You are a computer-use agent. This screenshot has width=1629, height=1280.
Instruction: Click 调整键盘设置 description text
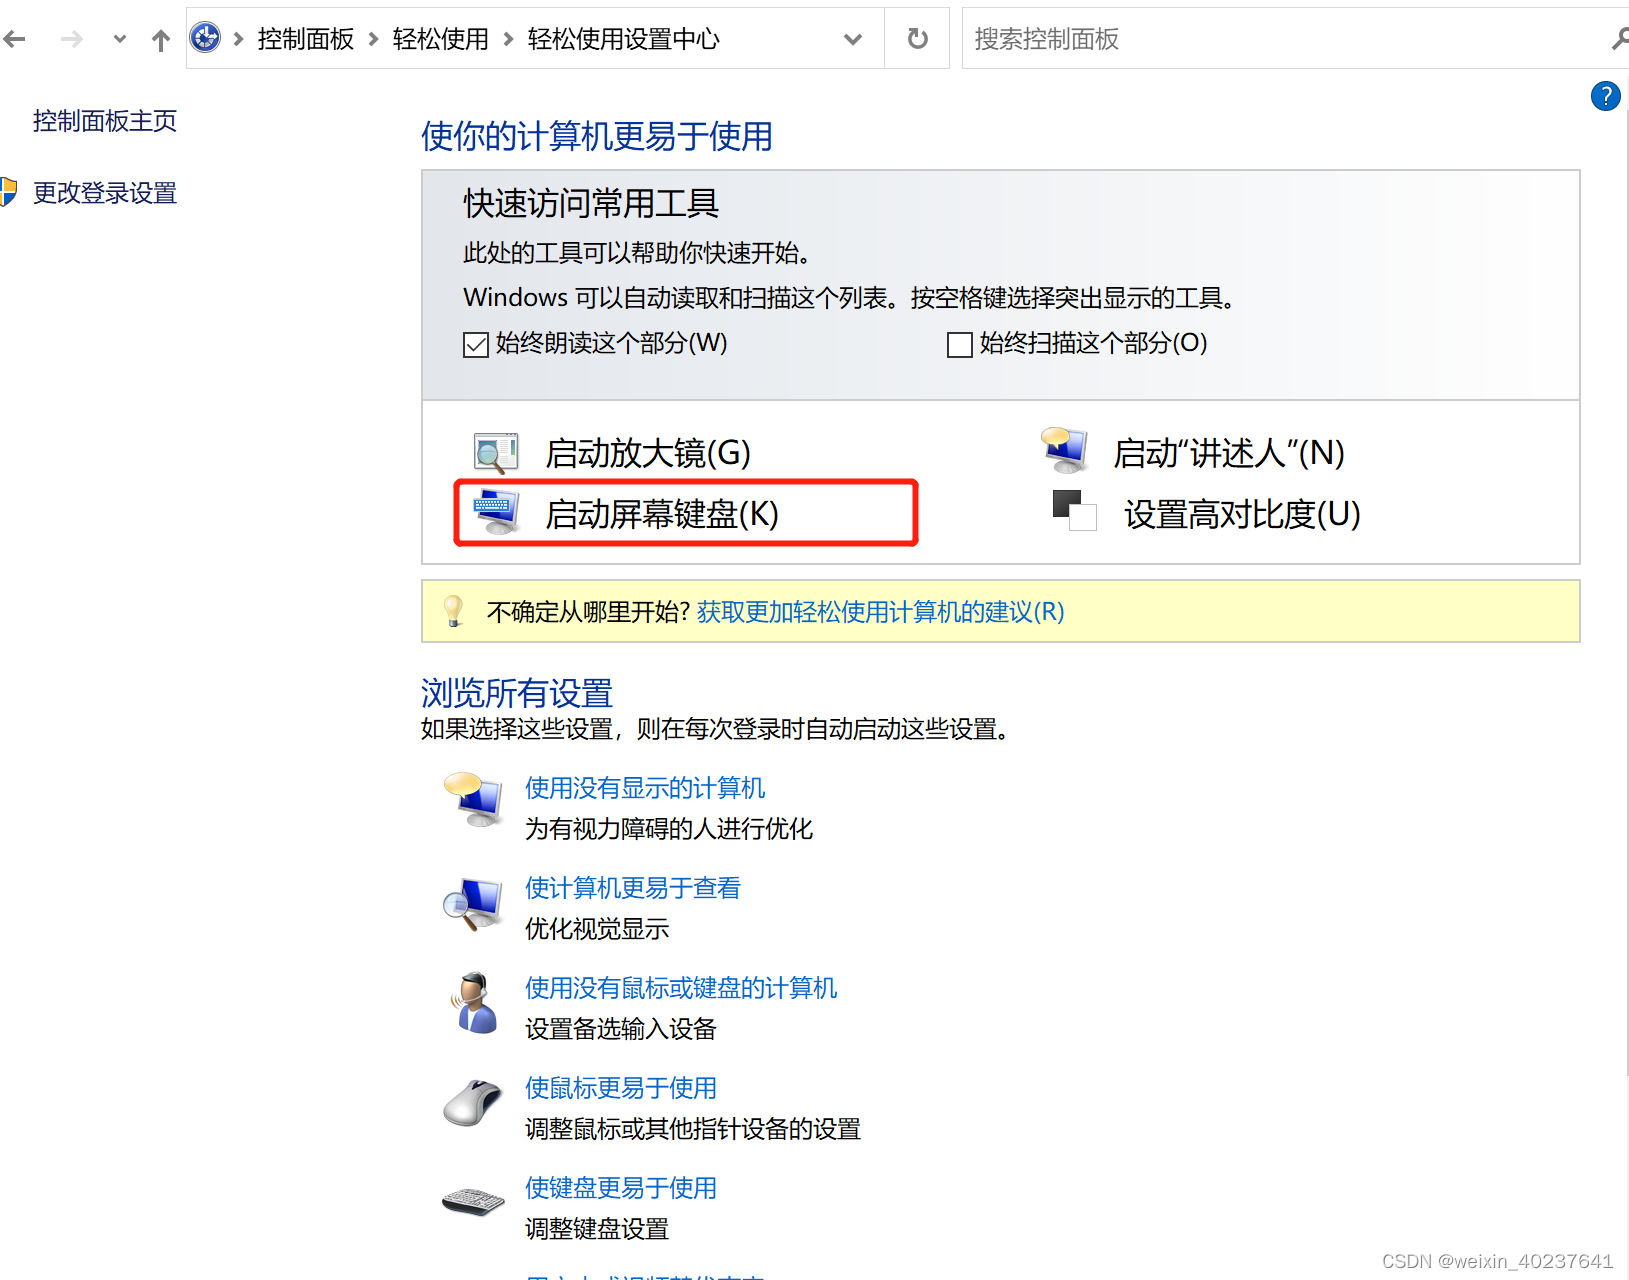point(597,1229)
